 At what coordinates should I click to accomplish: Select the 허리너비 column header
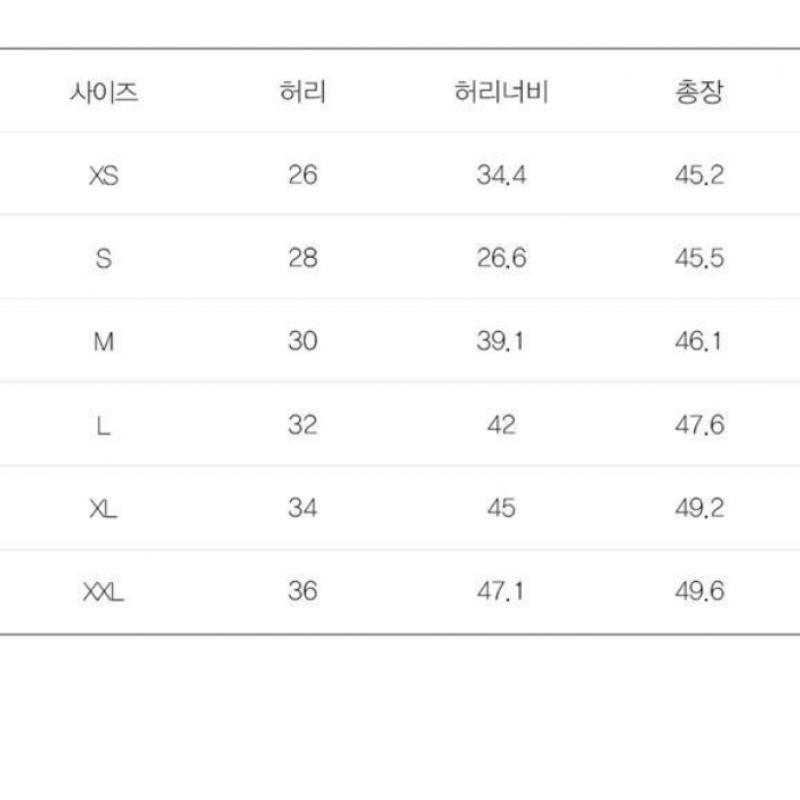tap(501, 94)
